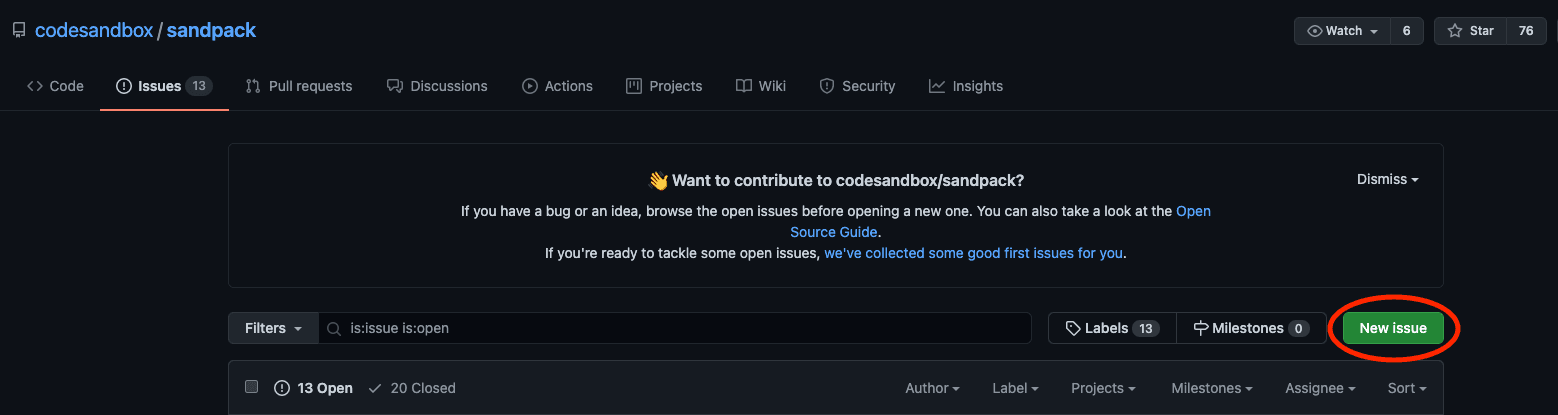1558x415 pixels.
Task: Show the 13 Open issues
Action: 314,388
